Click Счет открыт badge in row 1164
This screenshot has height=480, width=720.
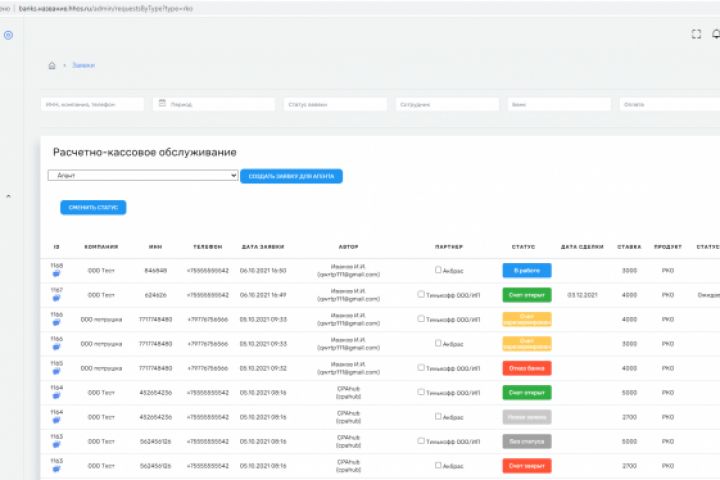(527, 393)
